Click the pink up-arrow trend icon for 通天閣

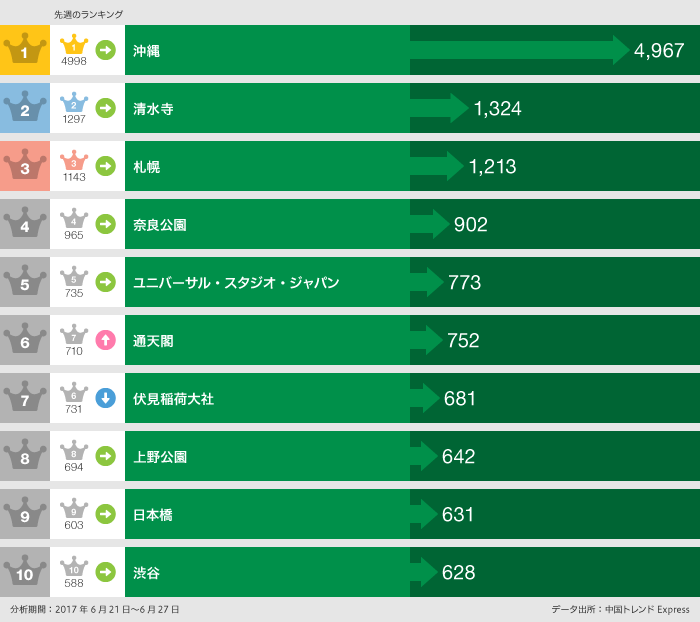(105, 340)
